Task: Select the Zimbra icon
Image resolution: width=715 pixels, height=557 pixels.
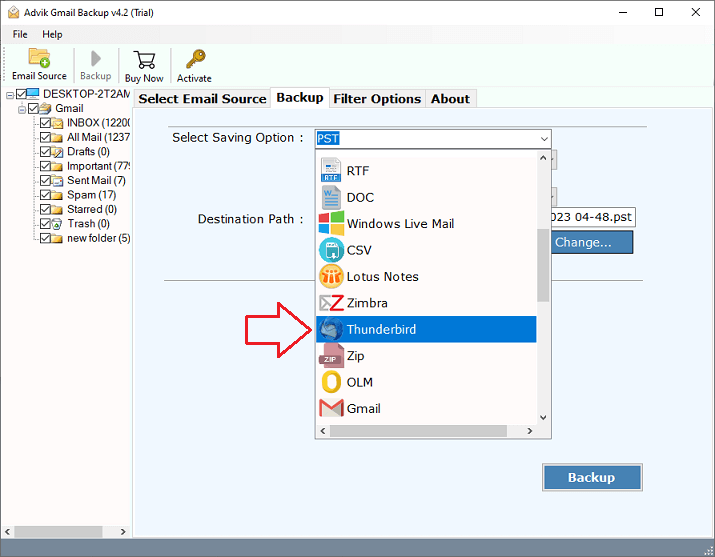Action: pos(332,303)
